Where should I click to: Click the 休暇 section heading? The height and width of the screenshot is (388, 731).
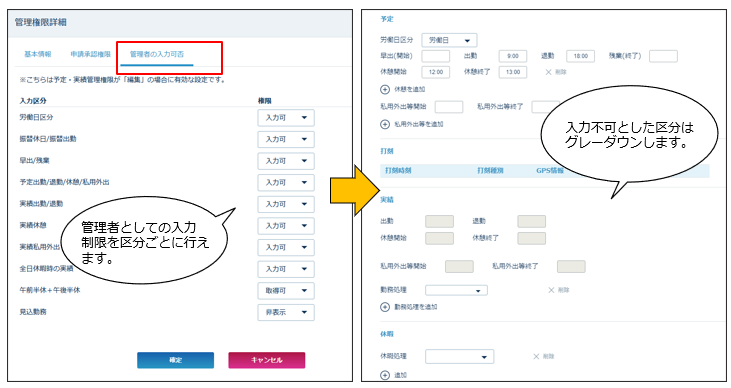[x=387, y=334]
